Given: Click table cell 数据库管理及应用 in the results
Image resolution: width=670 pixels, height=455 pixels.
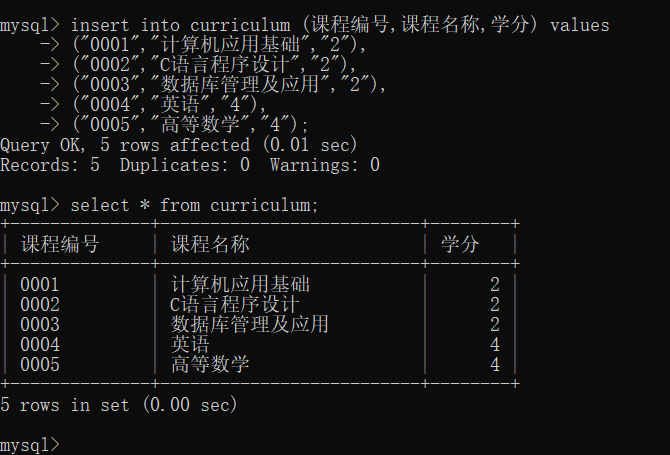Looking at the screenshot, I should (x=250, y=325).
